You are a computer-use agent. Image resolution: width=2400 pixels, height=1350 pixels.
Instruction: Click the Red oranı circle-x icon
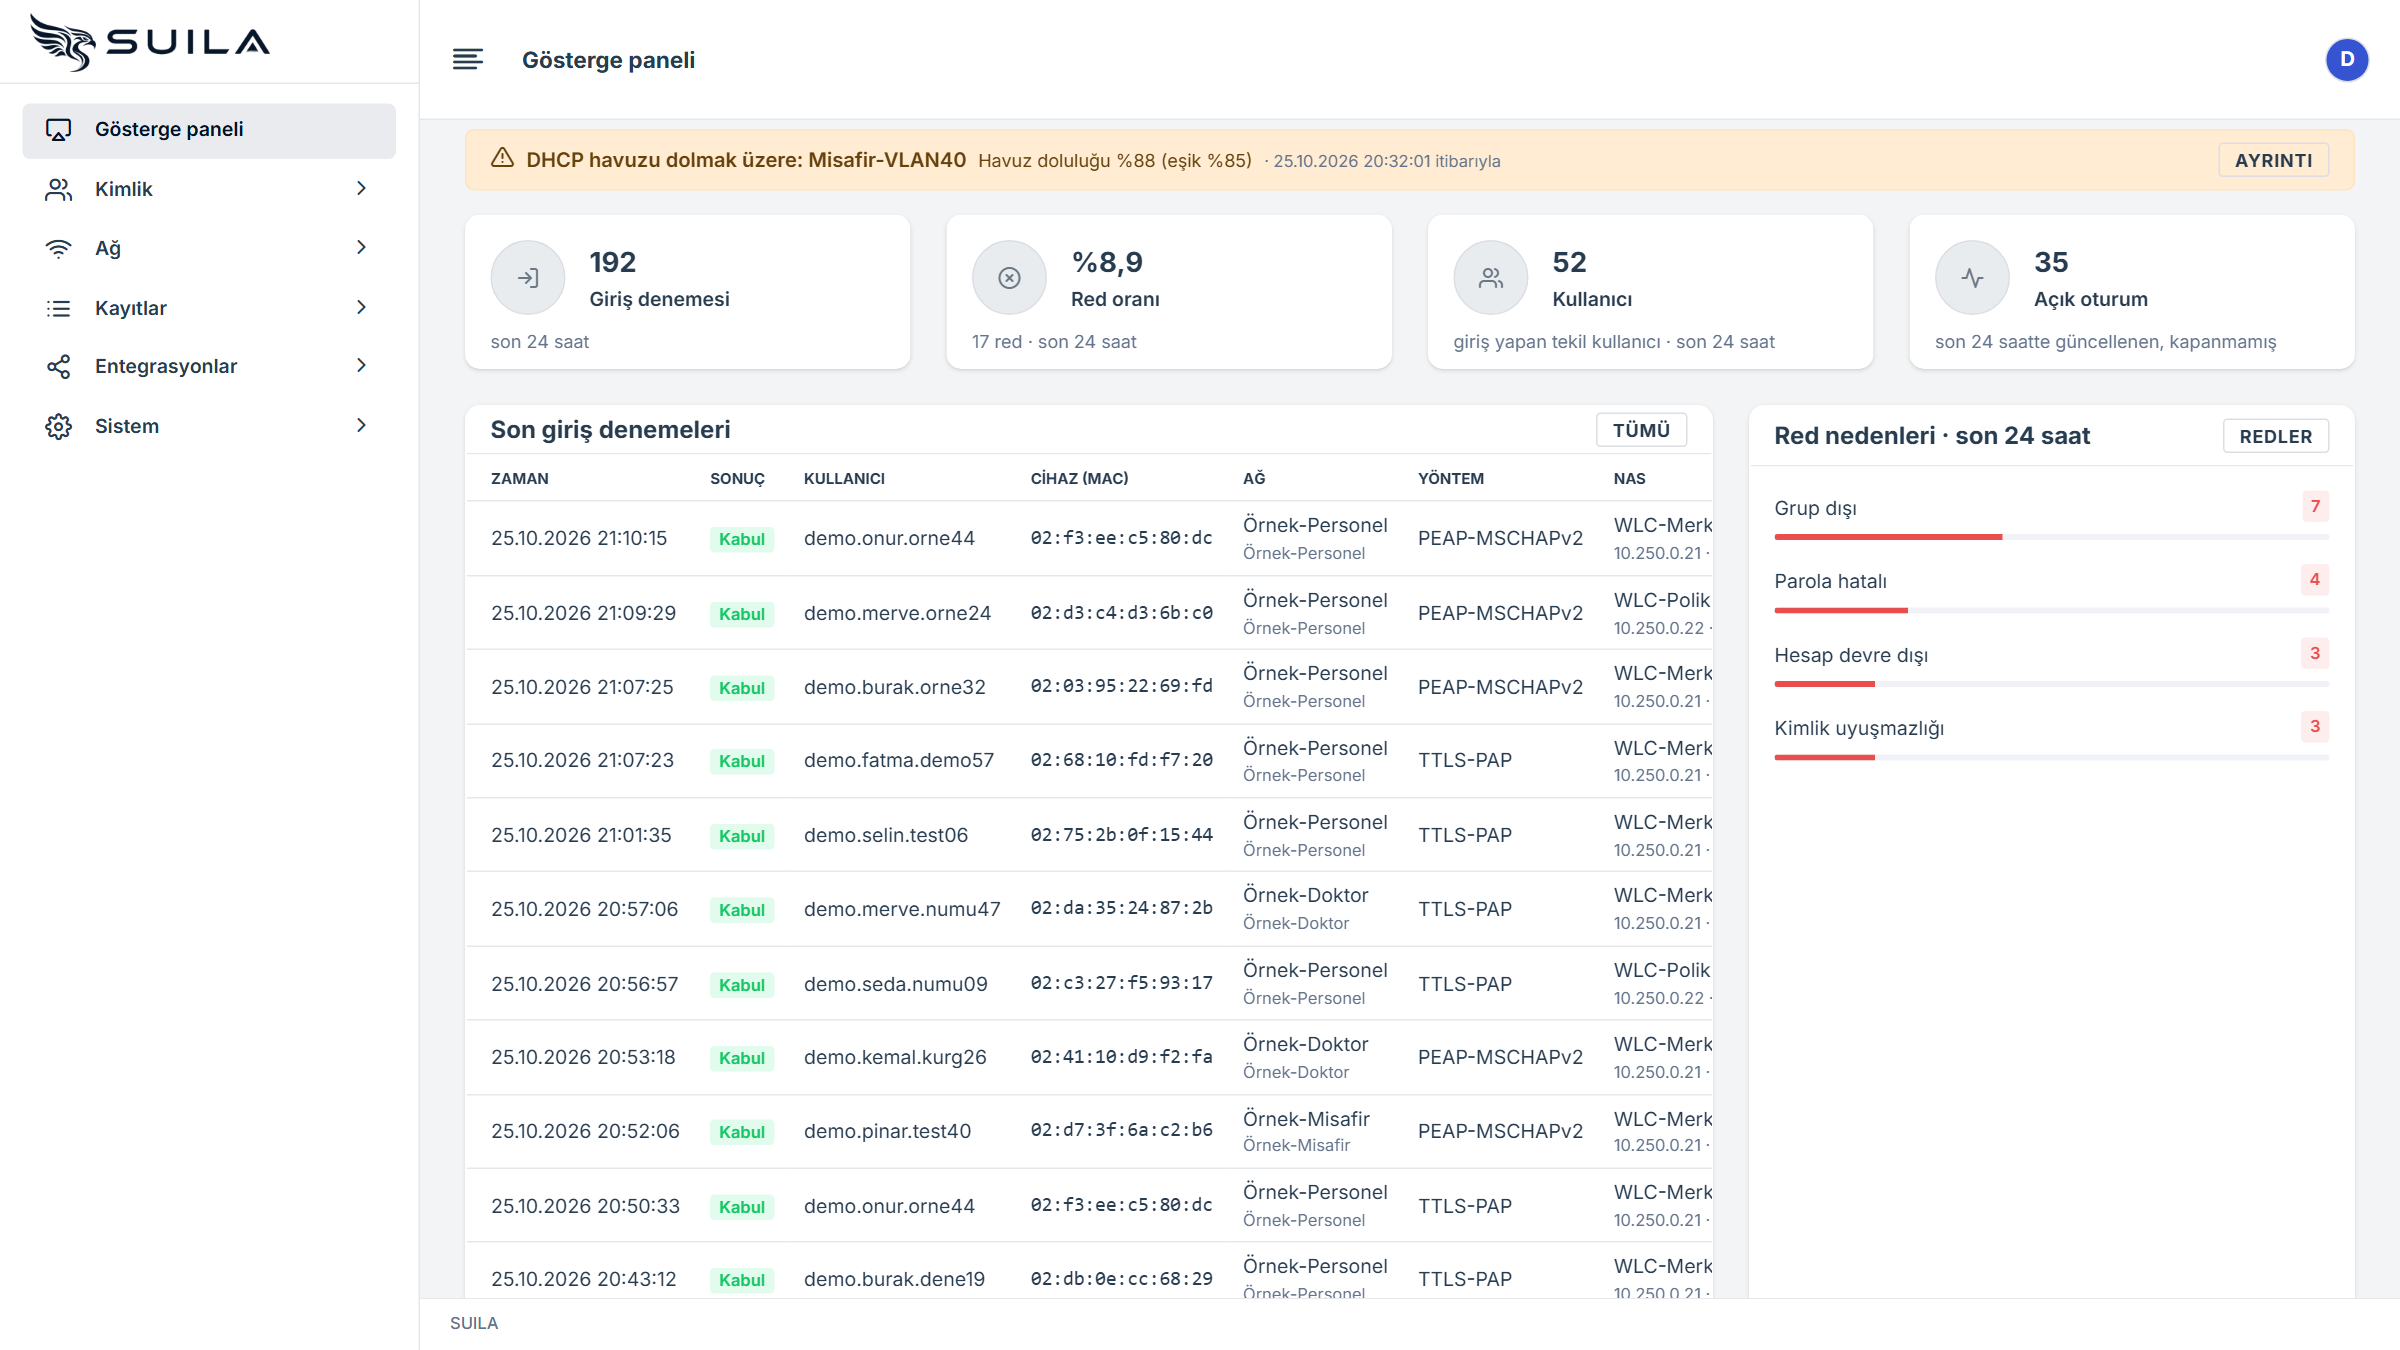1009,278
